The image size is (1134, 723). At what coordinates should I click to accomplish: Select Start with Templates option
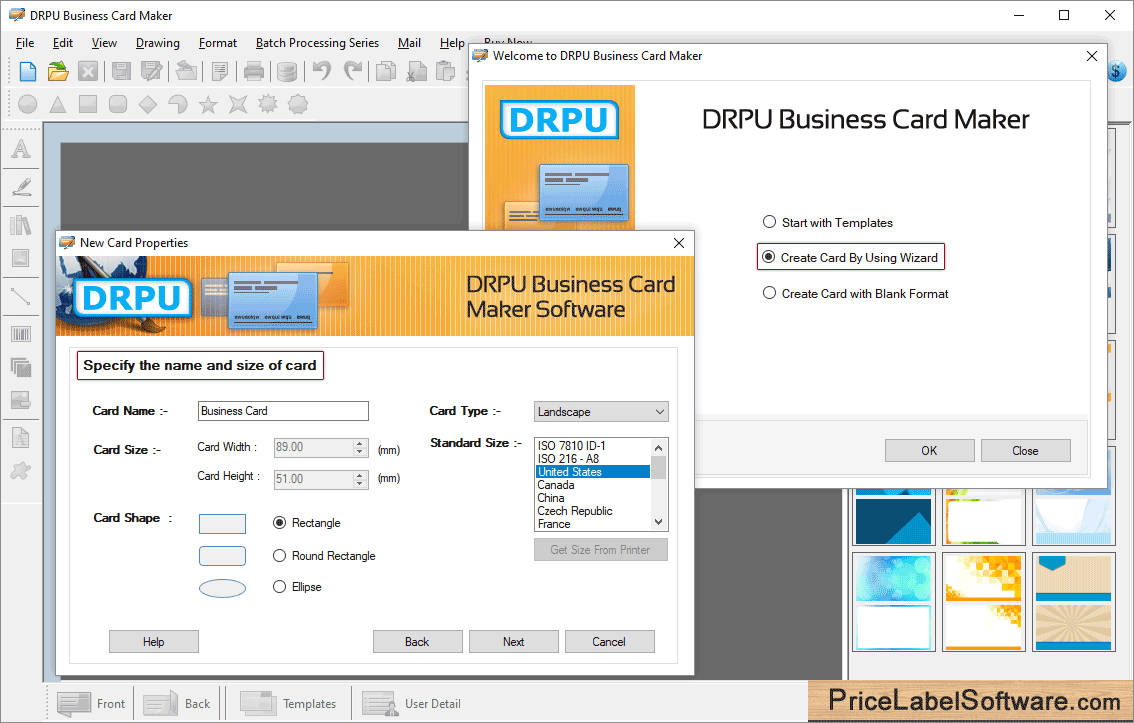click(828, 223)
